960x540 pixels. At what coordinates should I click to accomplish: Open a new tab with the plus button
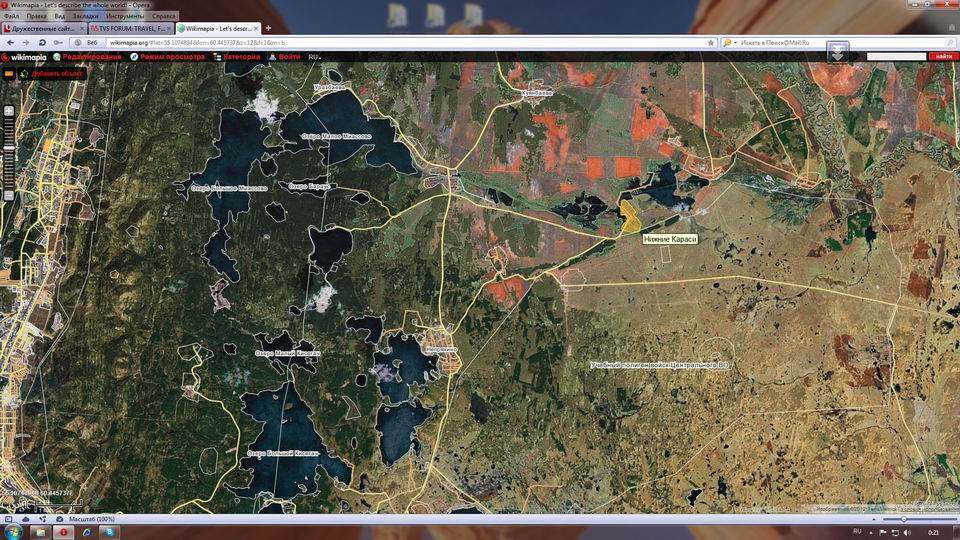[268, 28]
